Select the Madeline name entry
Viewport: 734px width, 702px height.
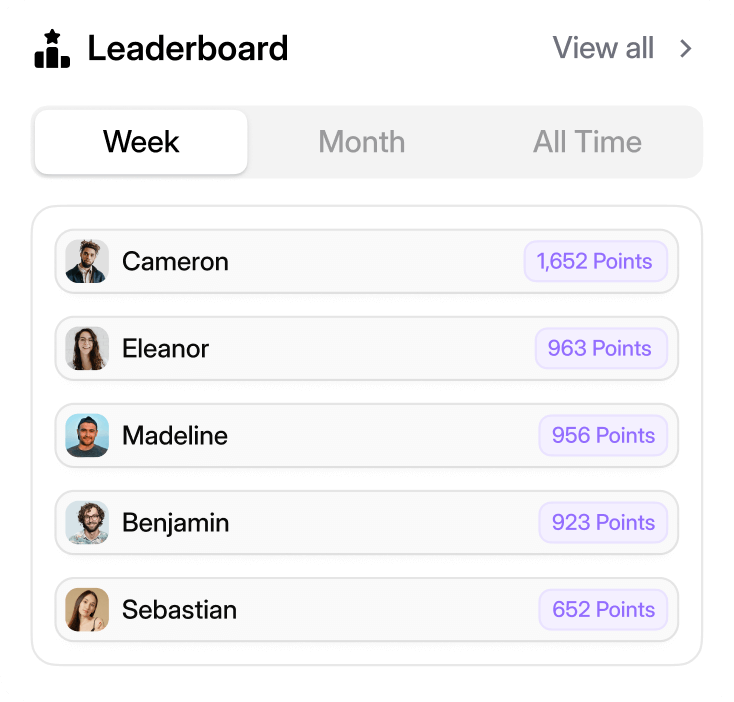click(x=175, y=436)
